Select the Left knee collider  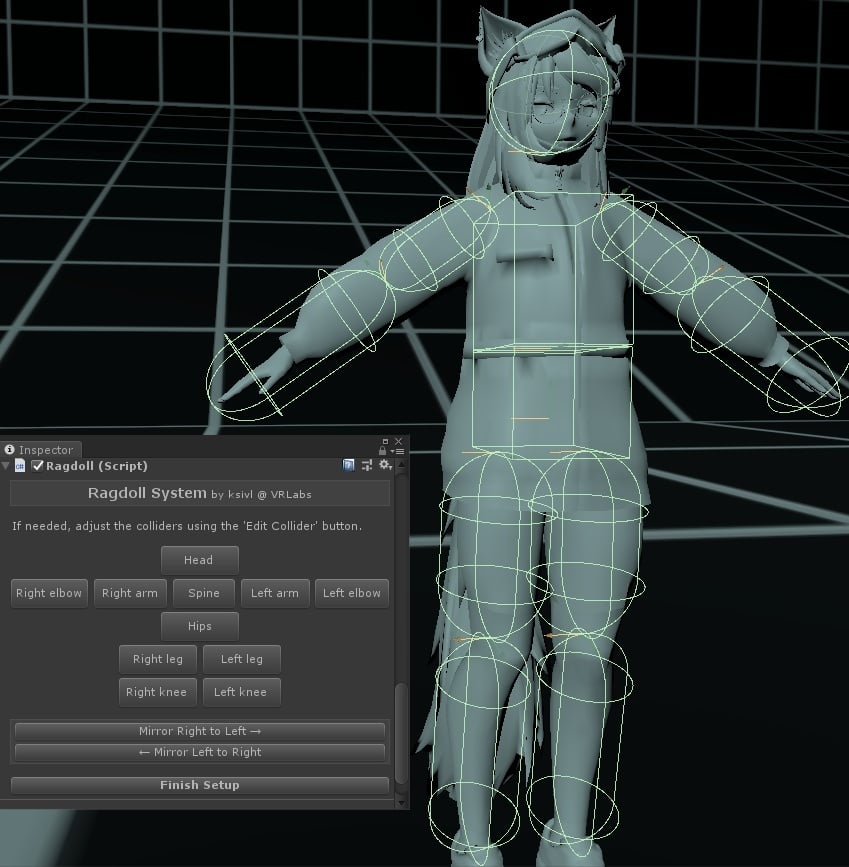pos(241,691)
